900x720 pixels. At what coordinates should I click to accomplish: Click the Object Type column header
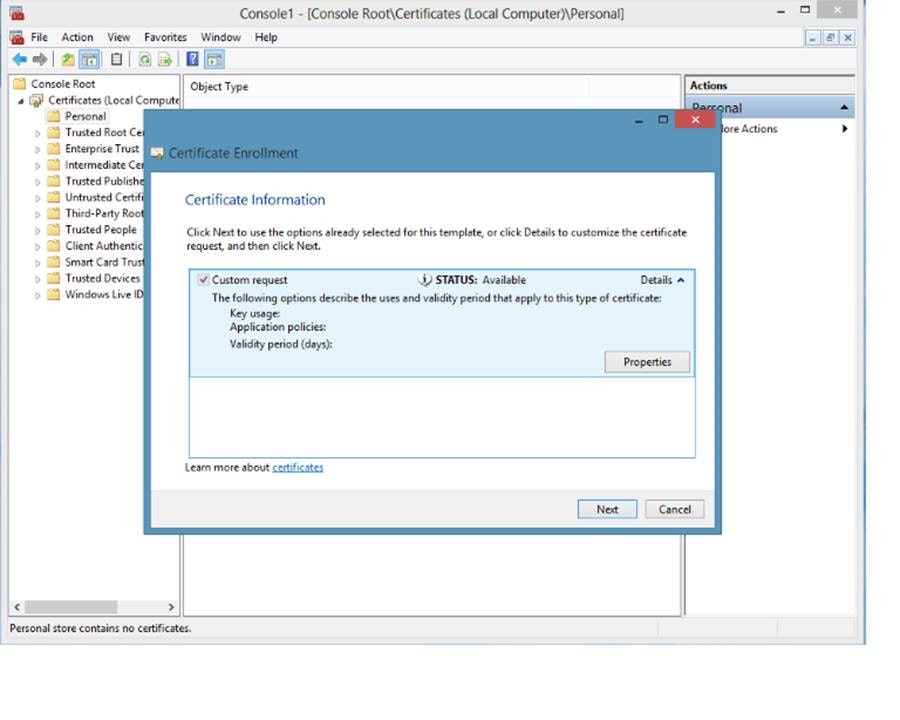click(386, 87)
